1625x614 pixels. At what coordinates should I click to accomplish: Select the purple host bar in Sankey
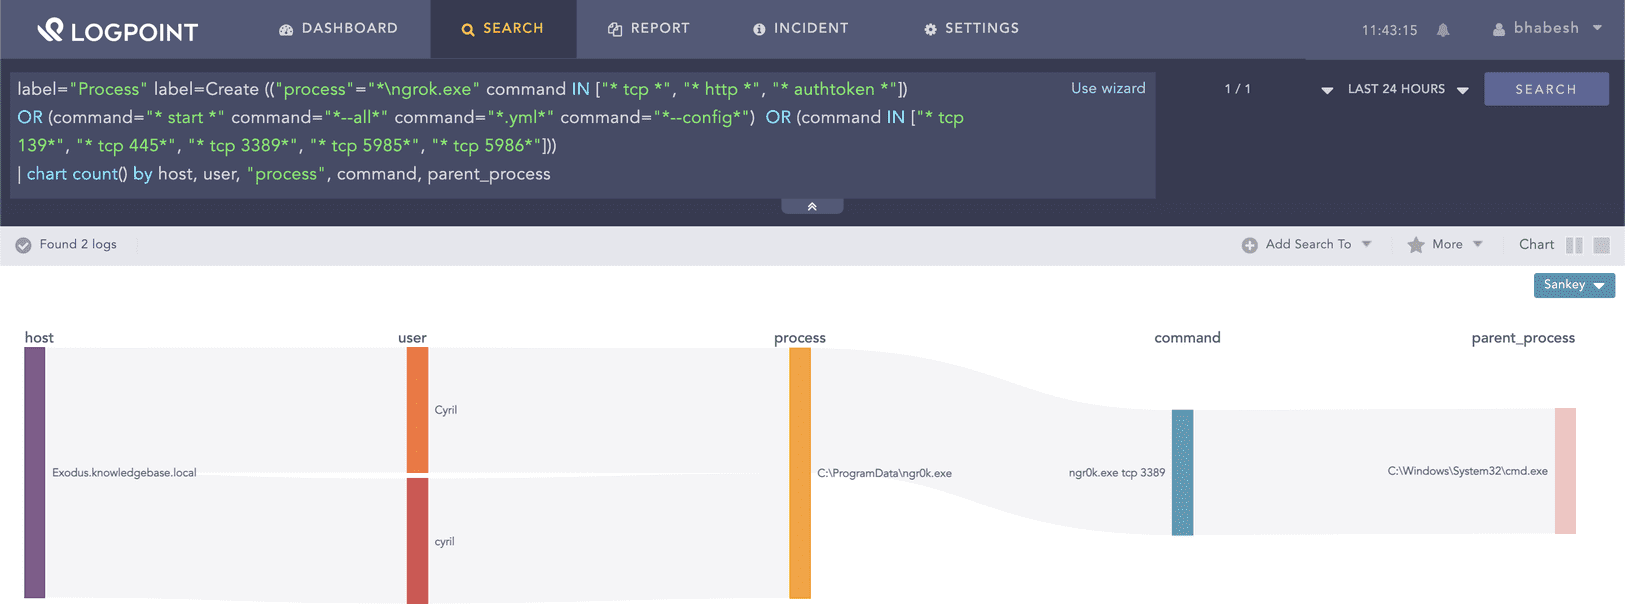point(35,472)
